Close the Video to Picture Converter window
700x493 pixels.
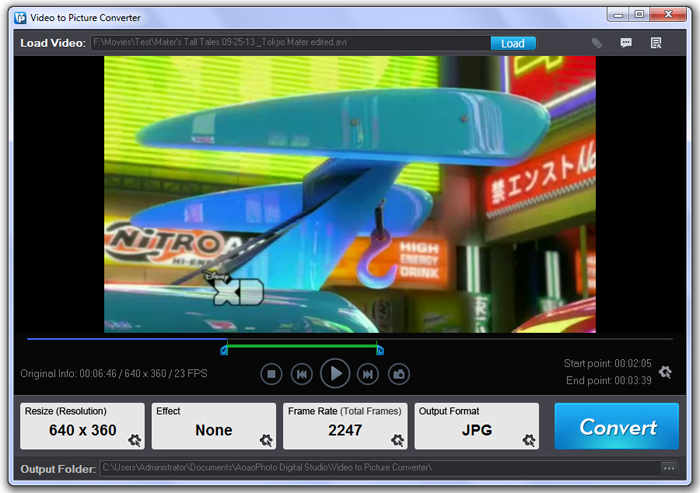click(x=668, y=14)
